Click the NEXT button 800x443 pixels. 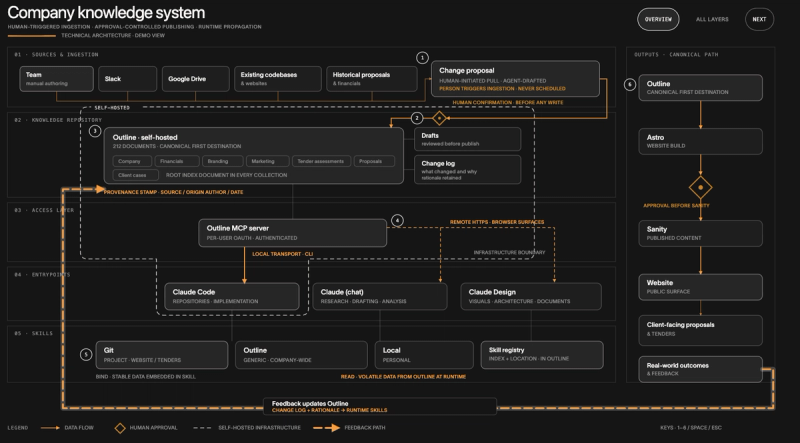pos(759,19)
